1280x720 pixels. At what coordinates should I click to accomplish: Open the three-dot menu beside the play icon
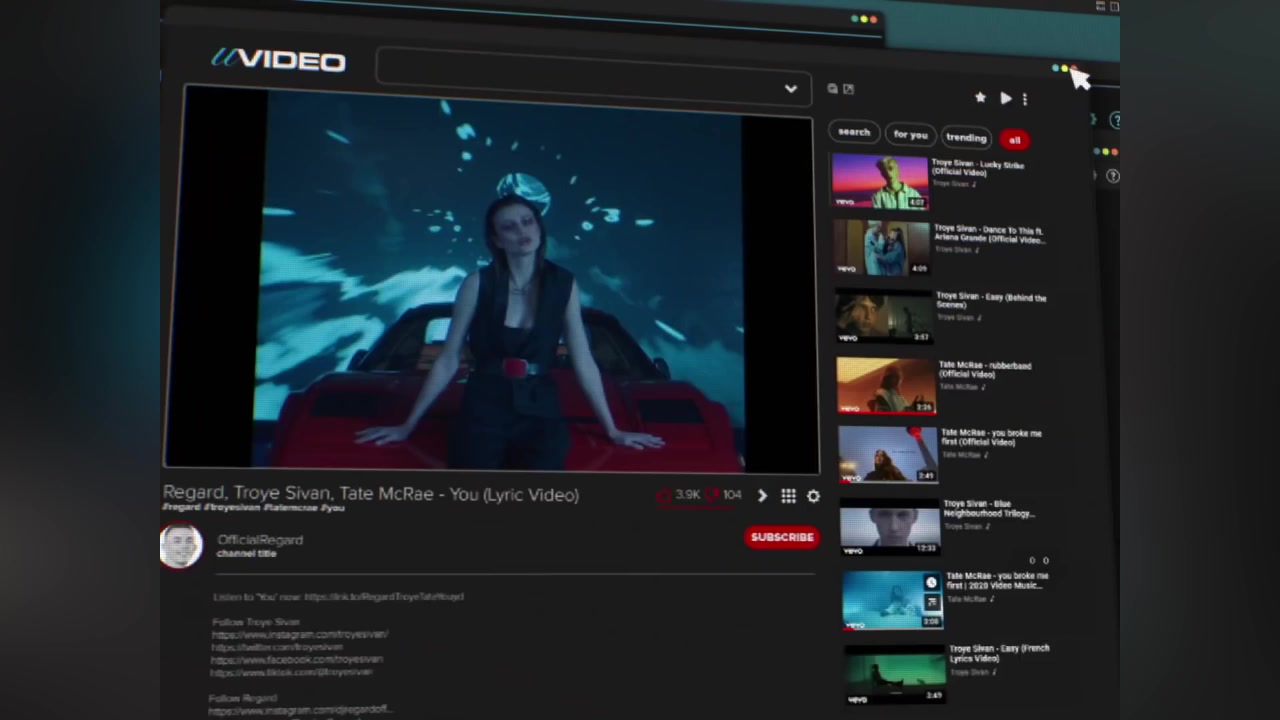coord(1024,99)
